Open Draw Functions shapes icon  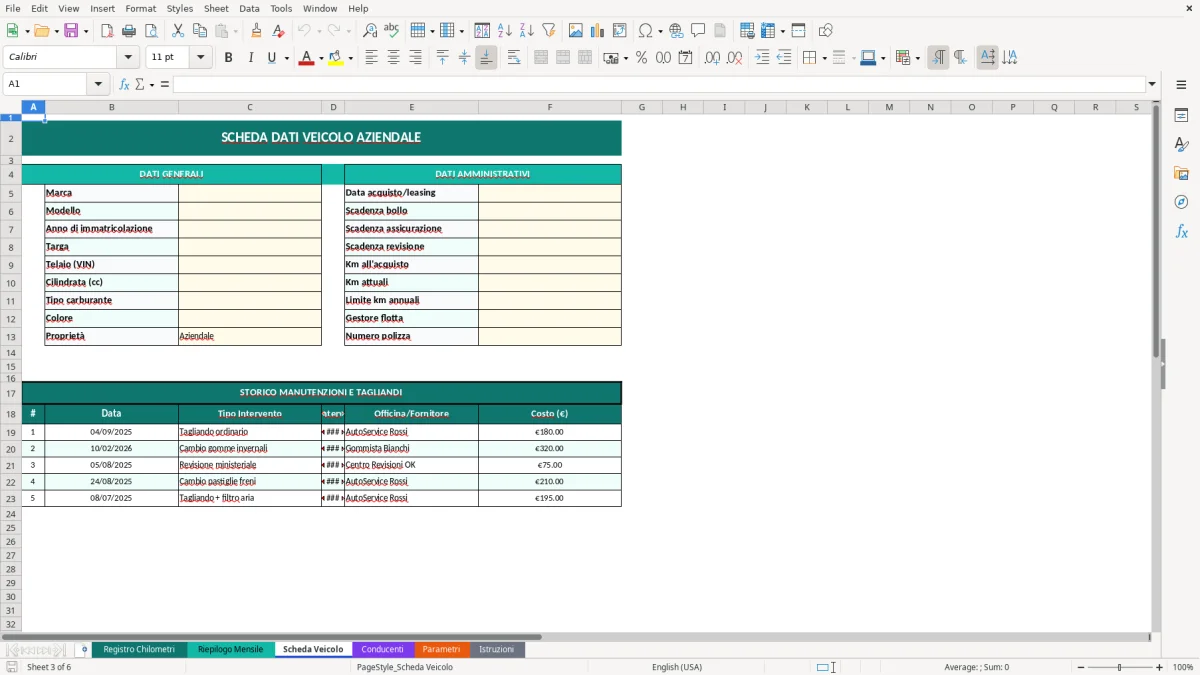coord(826,31)
